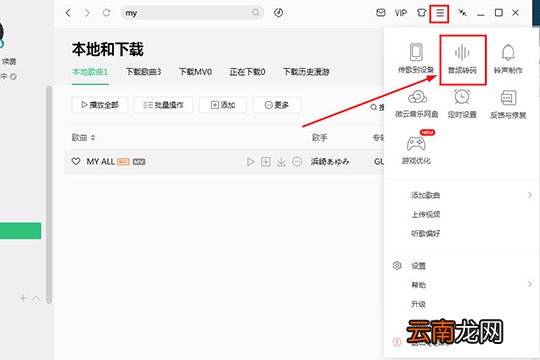Open the mail messages icon

pyautogui.click(x=381, y=13)
